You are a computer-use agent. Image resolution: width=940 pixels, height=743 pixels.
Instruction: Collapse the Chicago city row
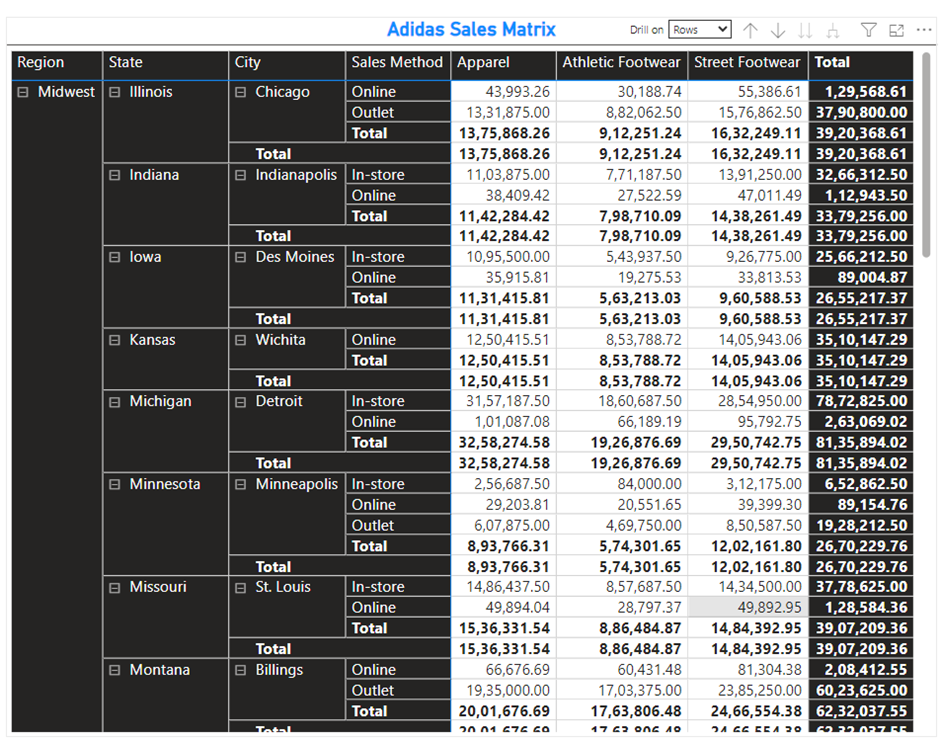[240, 92]
